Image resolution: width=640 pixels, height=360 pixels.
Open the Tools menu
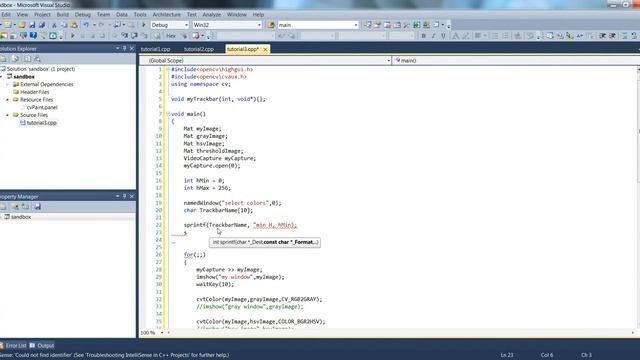pyautogui.click(x=140, y=15)
